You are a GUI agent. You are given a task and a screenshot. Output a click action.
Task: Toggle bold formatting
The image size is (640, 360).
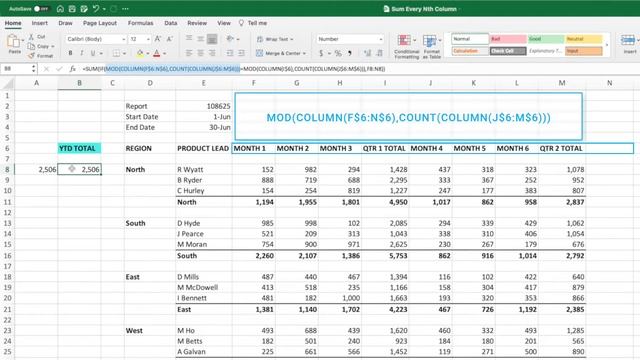[70, 53]
